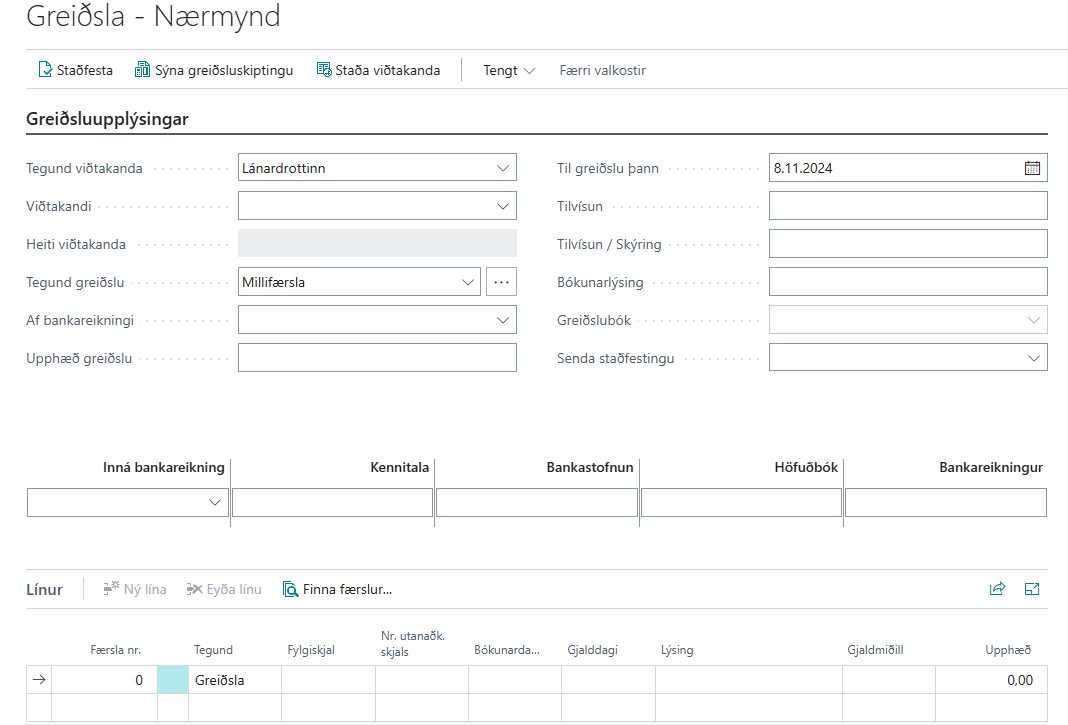This screenshot has height=725, width=1068.
Task: Open Sýna greiðsluskiptingu from toolbar
Action: click(142, 70)
